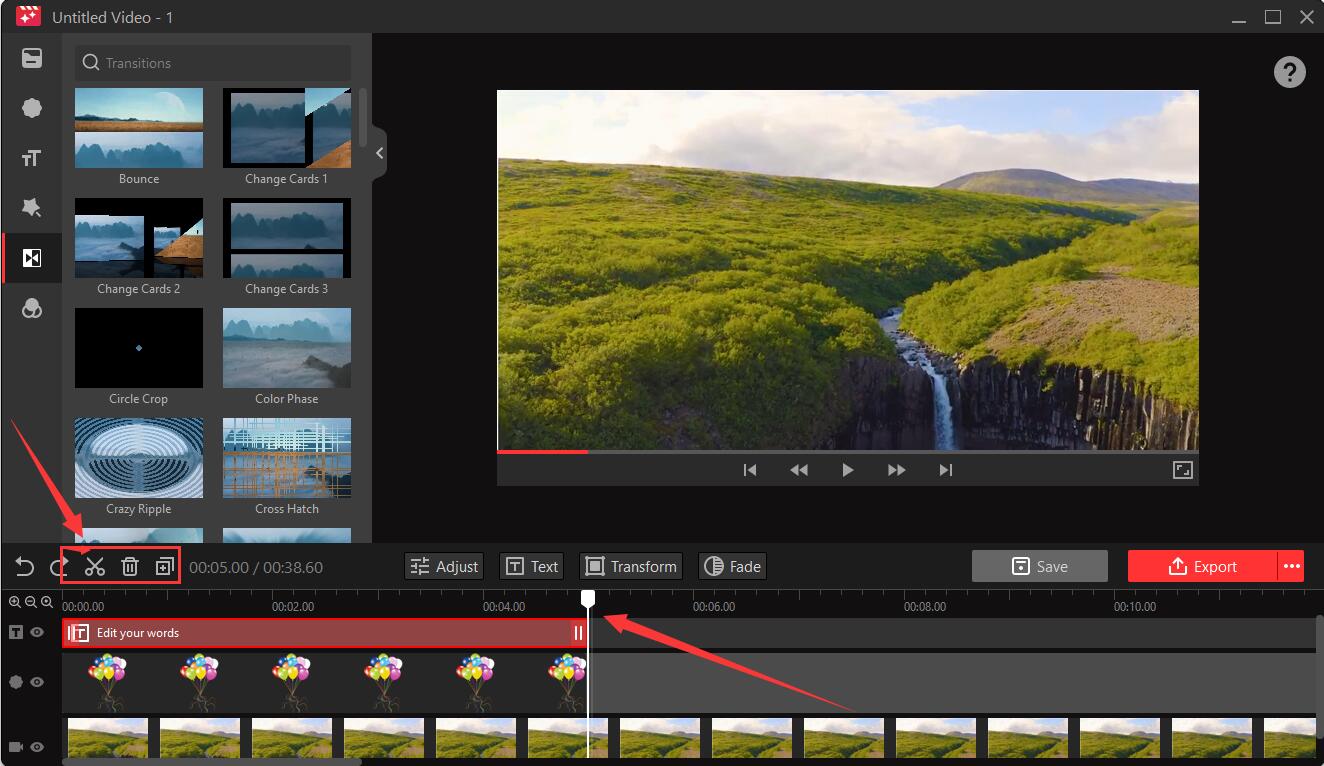Image resolution: width=1324 pixels, height=766 pixels.
Task: Collapse the transitions library panel
Action: point(379,153)
